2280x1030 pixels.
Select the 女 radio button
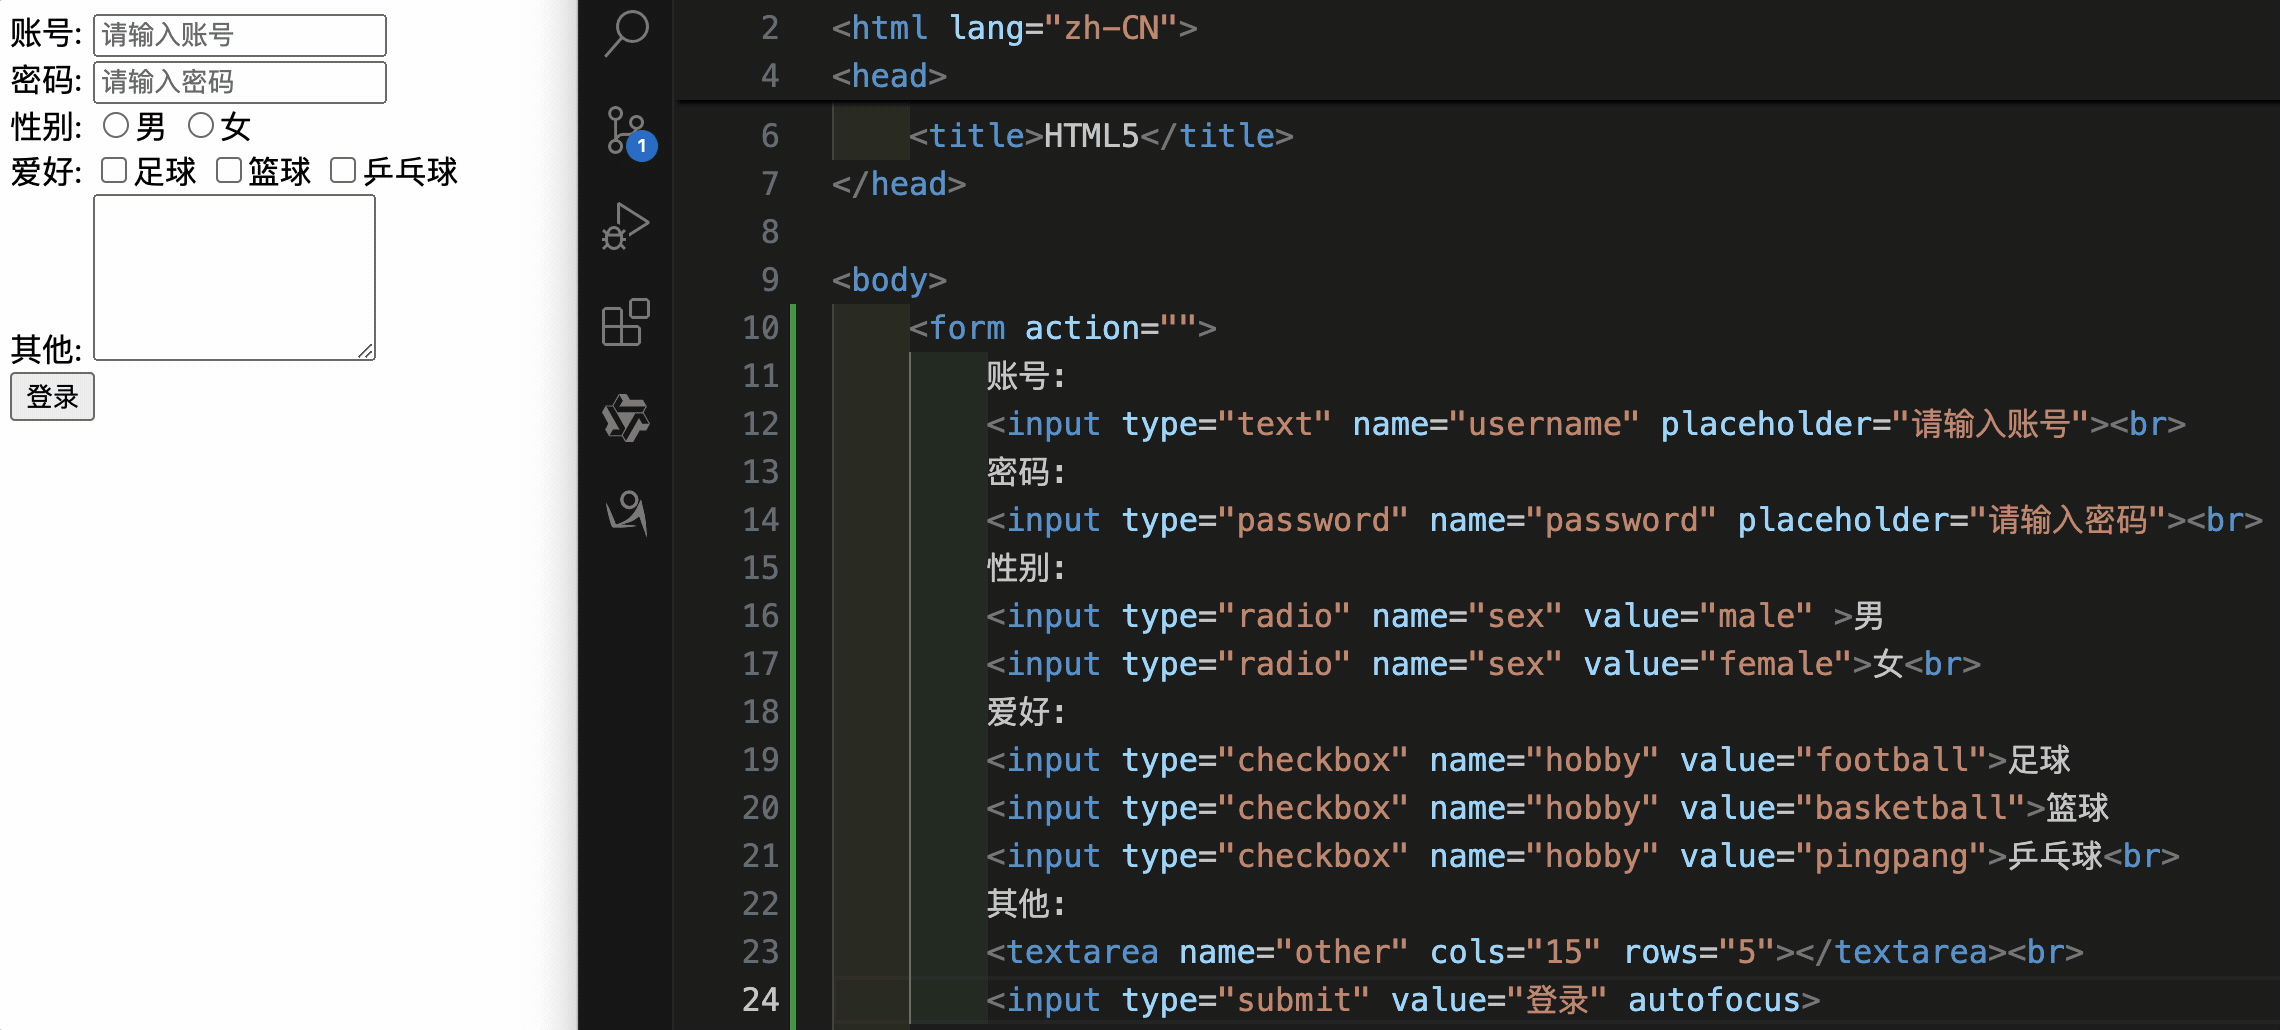(x=201, y=125)
